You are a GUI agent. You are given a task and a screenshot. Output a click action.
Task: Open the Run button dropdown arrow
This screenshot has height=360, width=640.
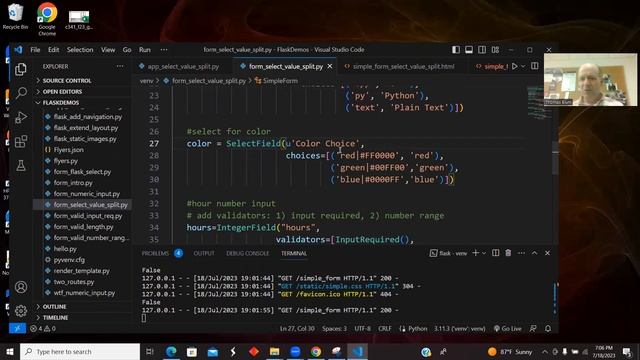[x=523, y=66]
